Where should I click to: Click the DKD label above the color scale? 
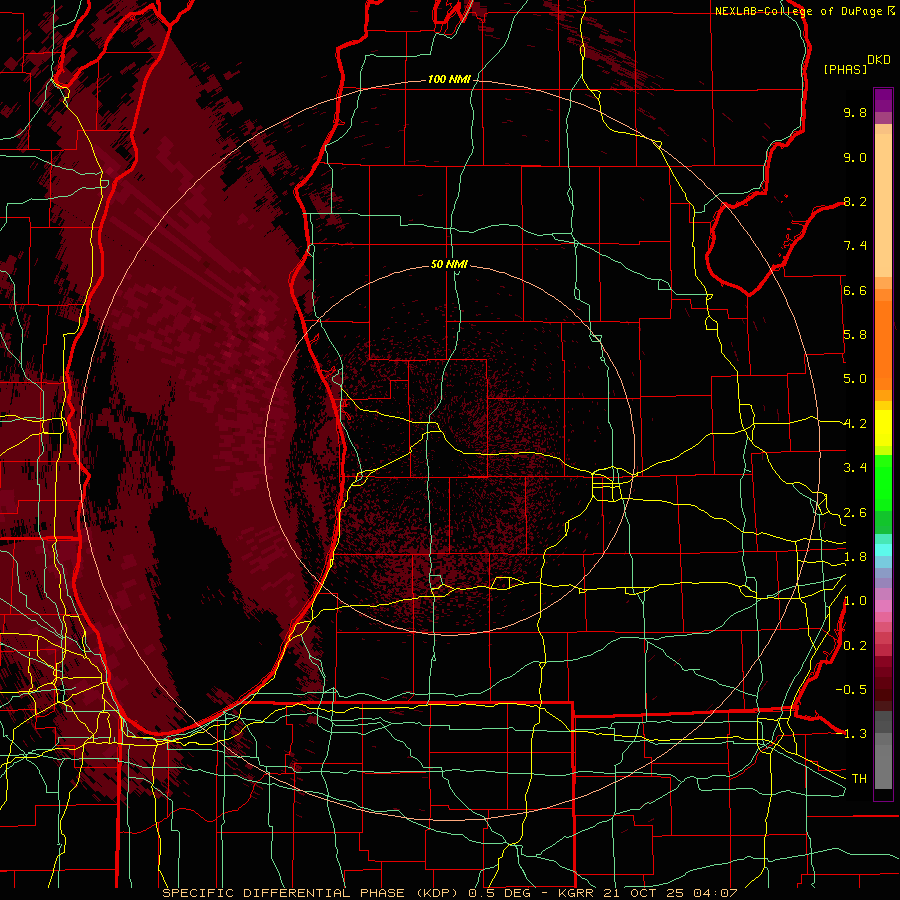point(879,60)
